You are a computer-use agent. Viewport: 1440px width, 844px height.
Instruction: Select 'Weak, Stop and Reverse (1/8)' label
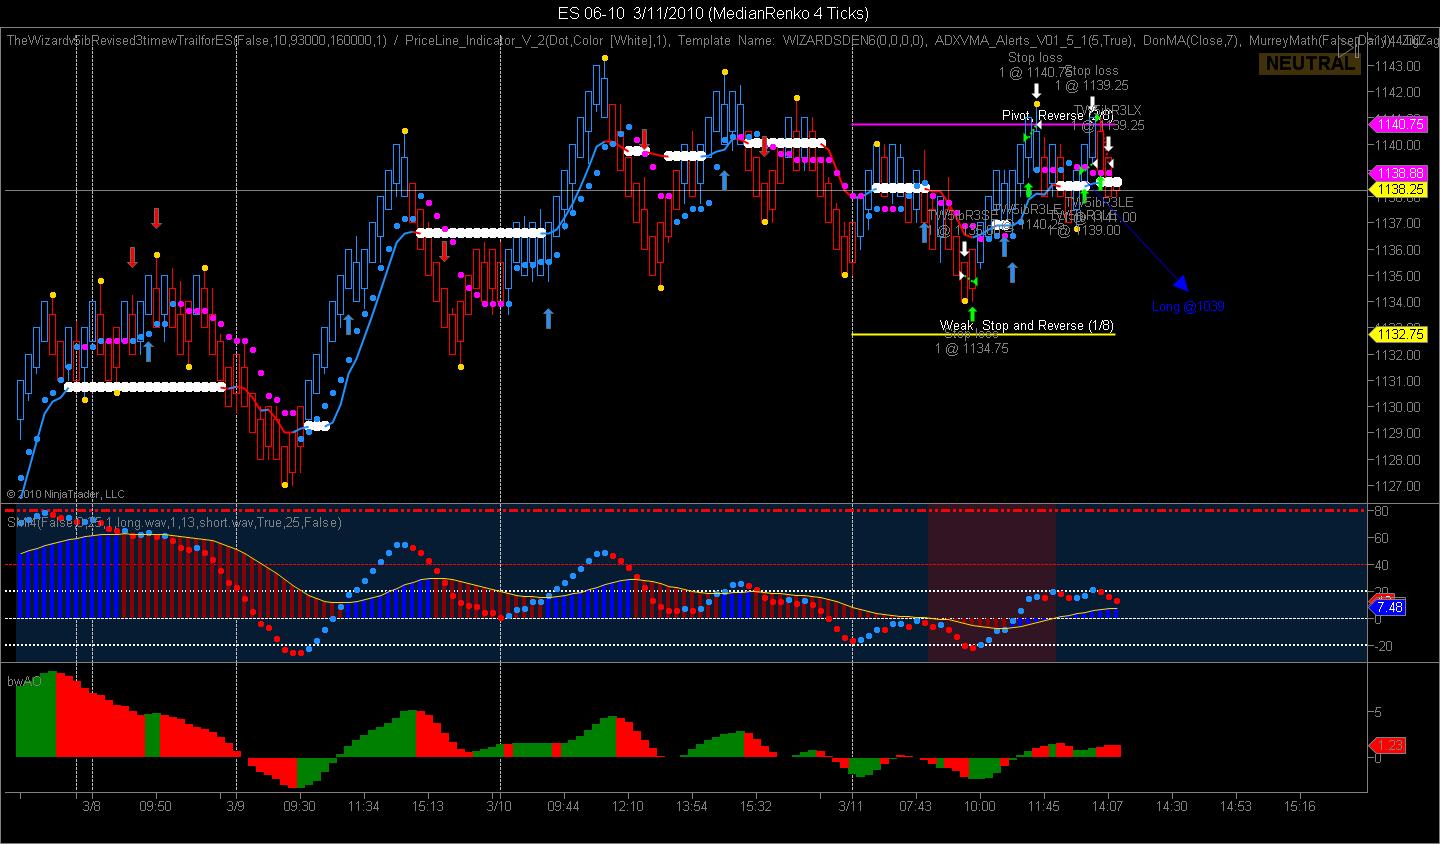[1027, 326]
